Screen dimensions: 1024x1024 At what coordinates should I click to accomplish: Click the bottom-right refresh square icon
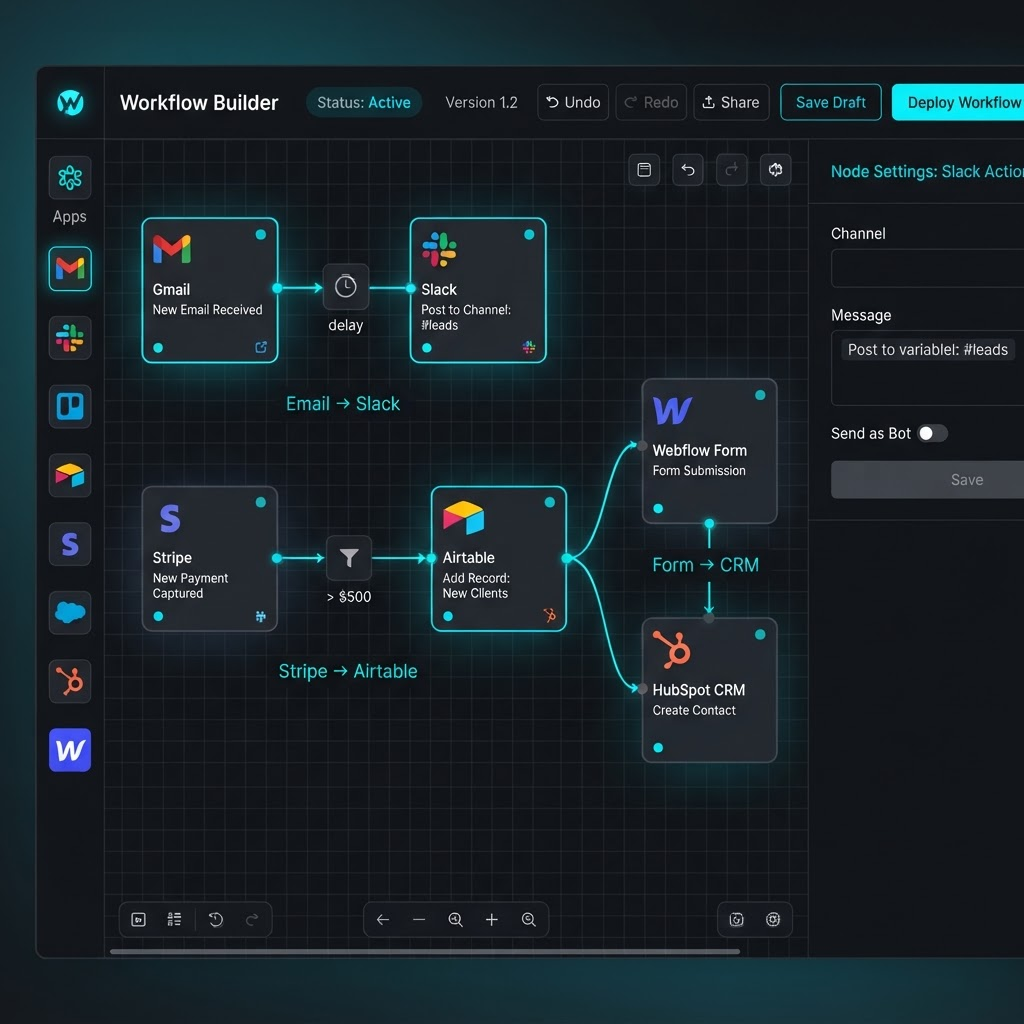click(x=736, y=920)
